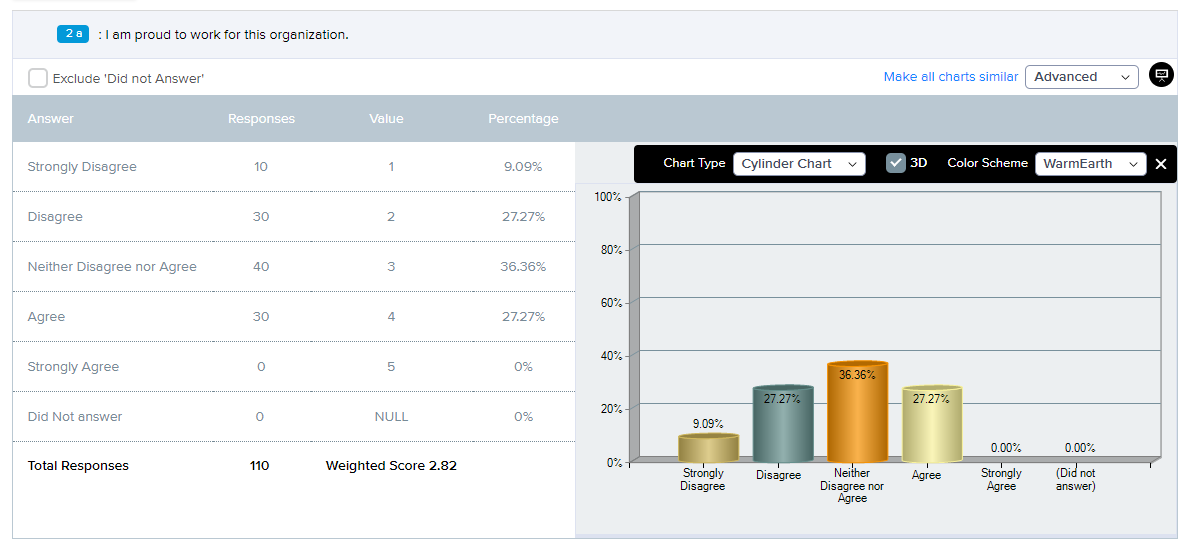
Task: Click the Weighted Score 2.82 text
Action: click(x=391, y=466)
